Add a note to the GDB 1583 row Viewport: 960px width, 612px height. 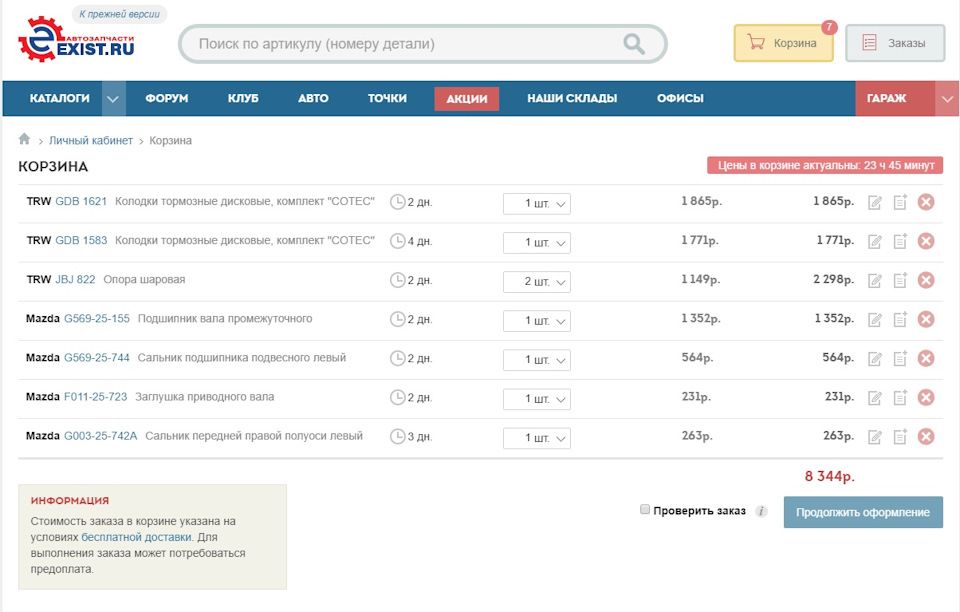point(900,241)
